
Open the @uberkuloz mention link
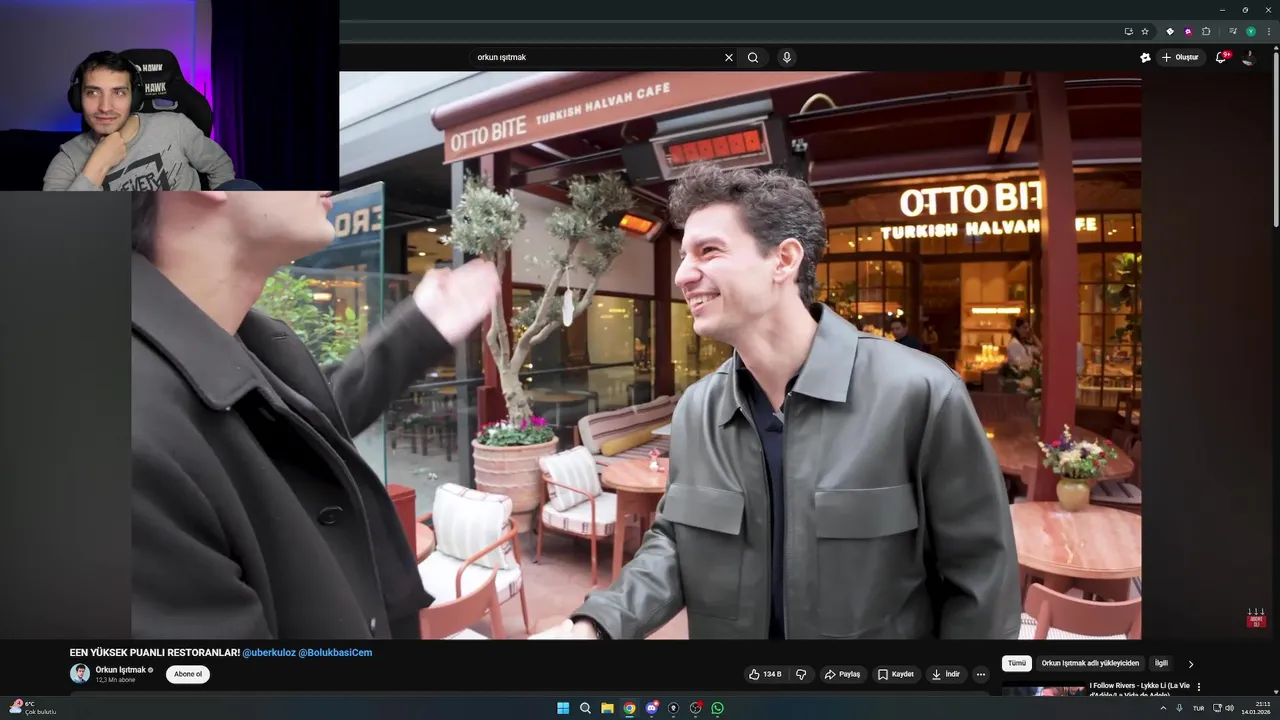click(x=269, y=653)
